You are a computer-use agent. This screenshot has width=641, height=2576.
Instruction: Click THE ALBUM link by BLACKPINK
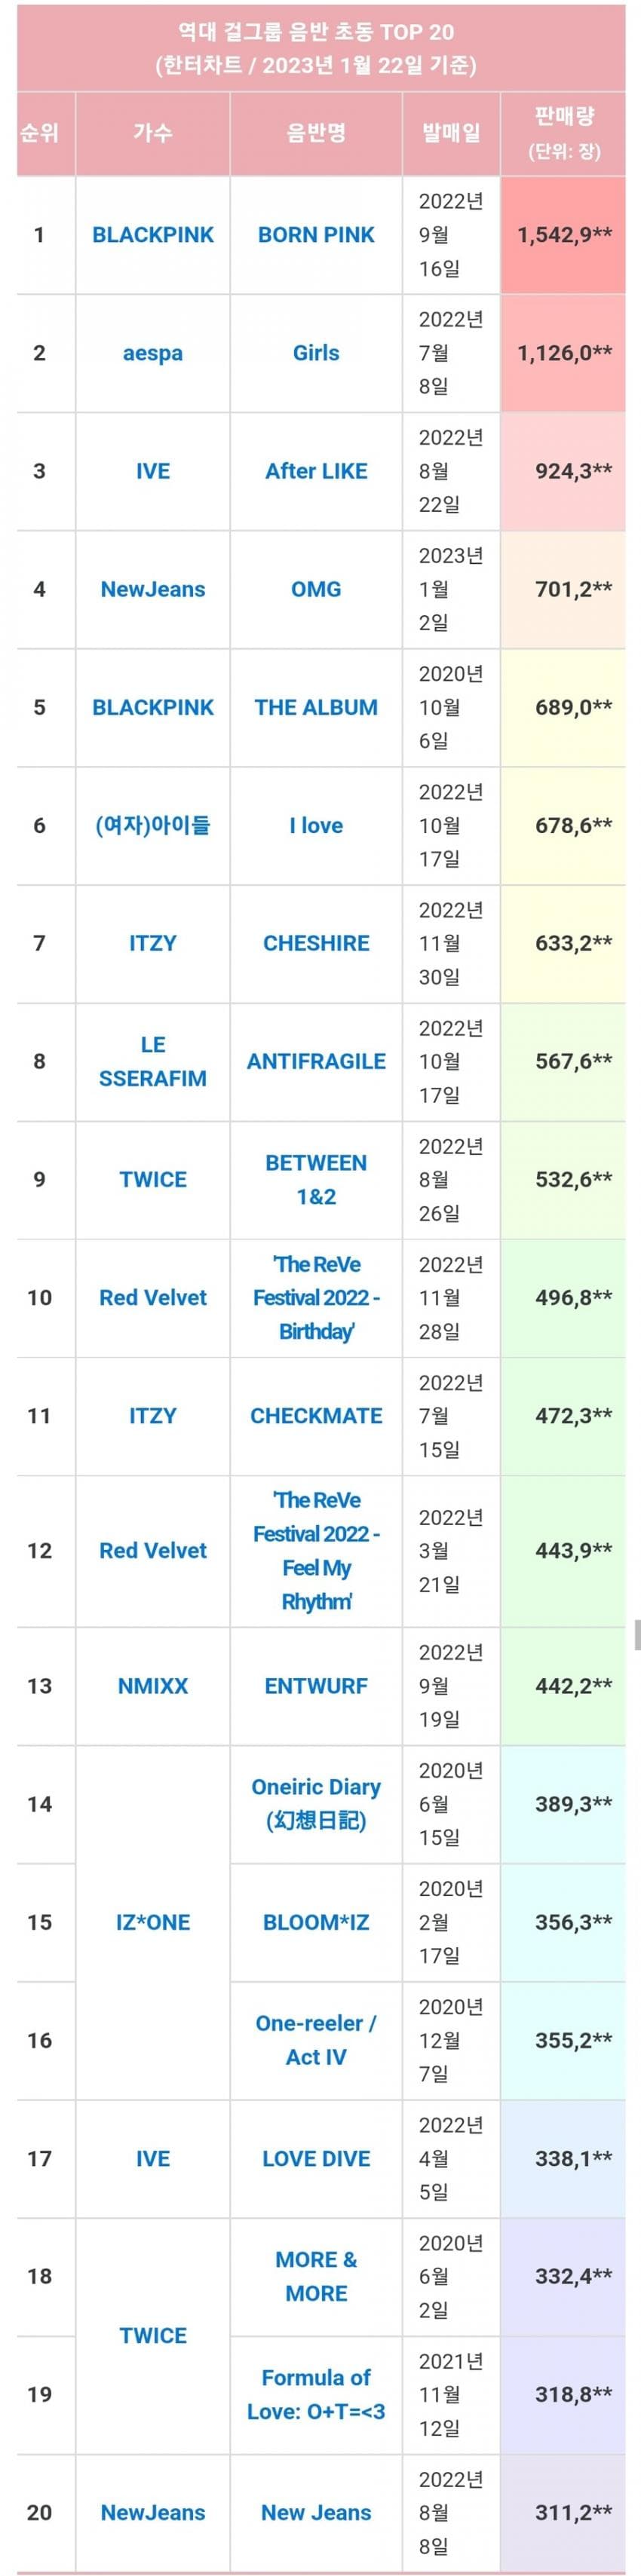(316, 707)
